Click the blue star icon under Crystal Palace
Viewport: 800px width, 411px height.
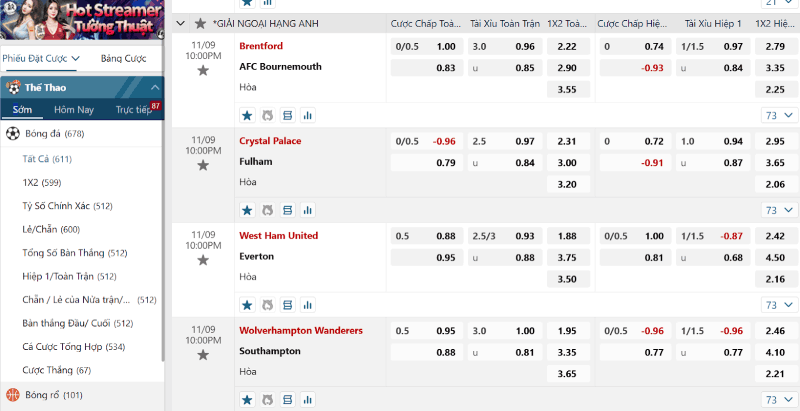[247, 210]
